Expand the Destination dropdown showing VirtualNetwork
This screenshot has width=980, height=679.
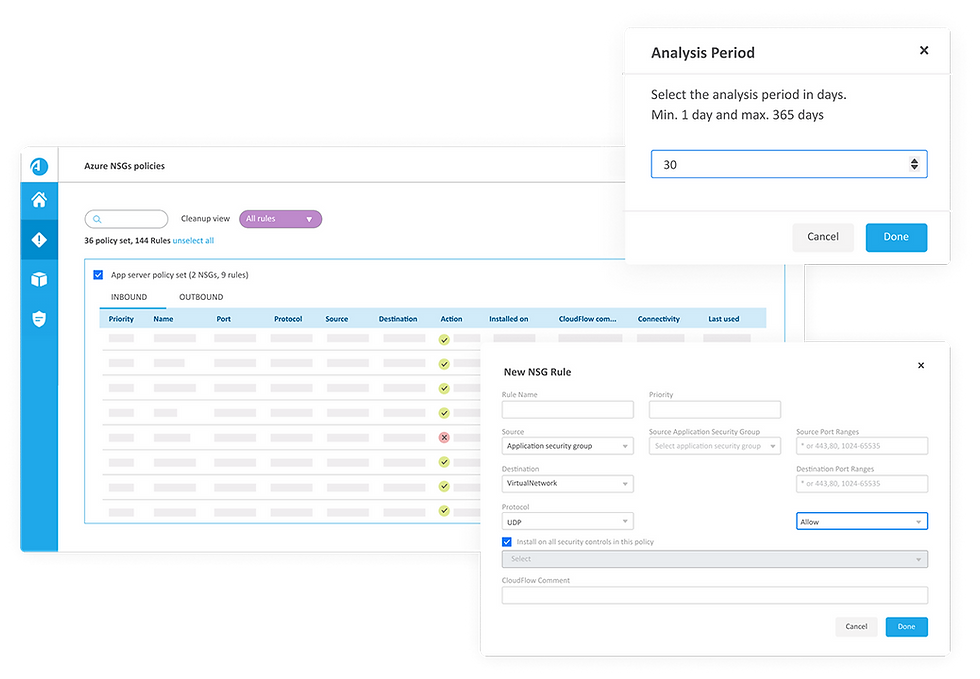click(567, 483)
